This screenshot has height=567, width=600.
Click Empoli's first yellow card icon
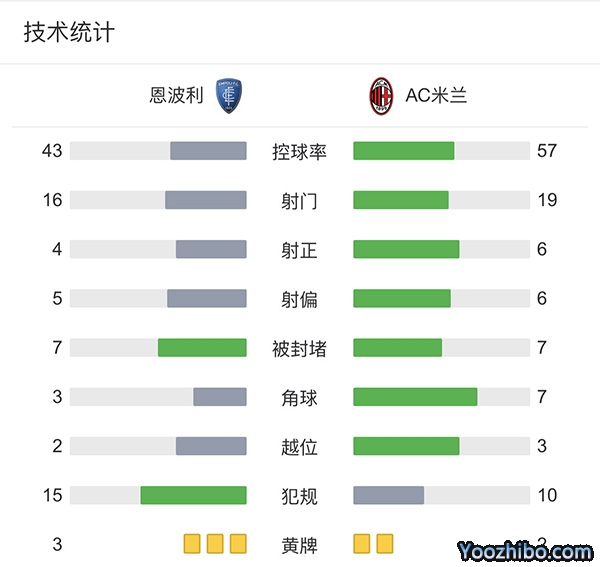(192, 544)
